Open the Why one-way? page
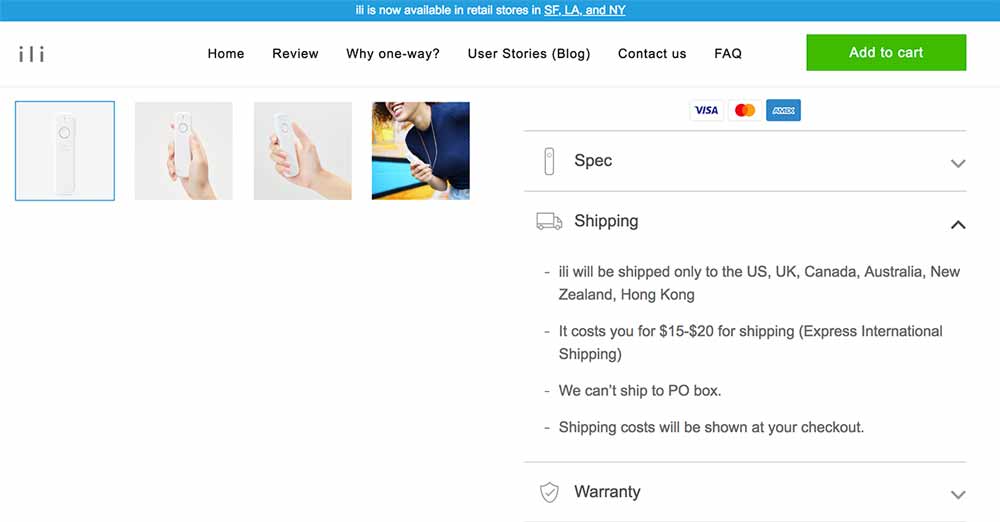This screenshot has height=522, width=1000. click(393, 54)
